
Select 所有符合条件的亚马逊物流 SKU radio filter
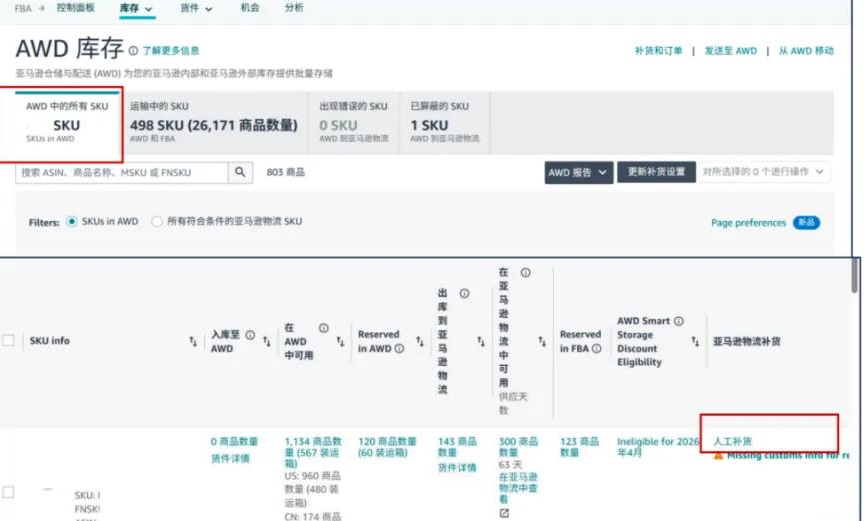(157, 221)
